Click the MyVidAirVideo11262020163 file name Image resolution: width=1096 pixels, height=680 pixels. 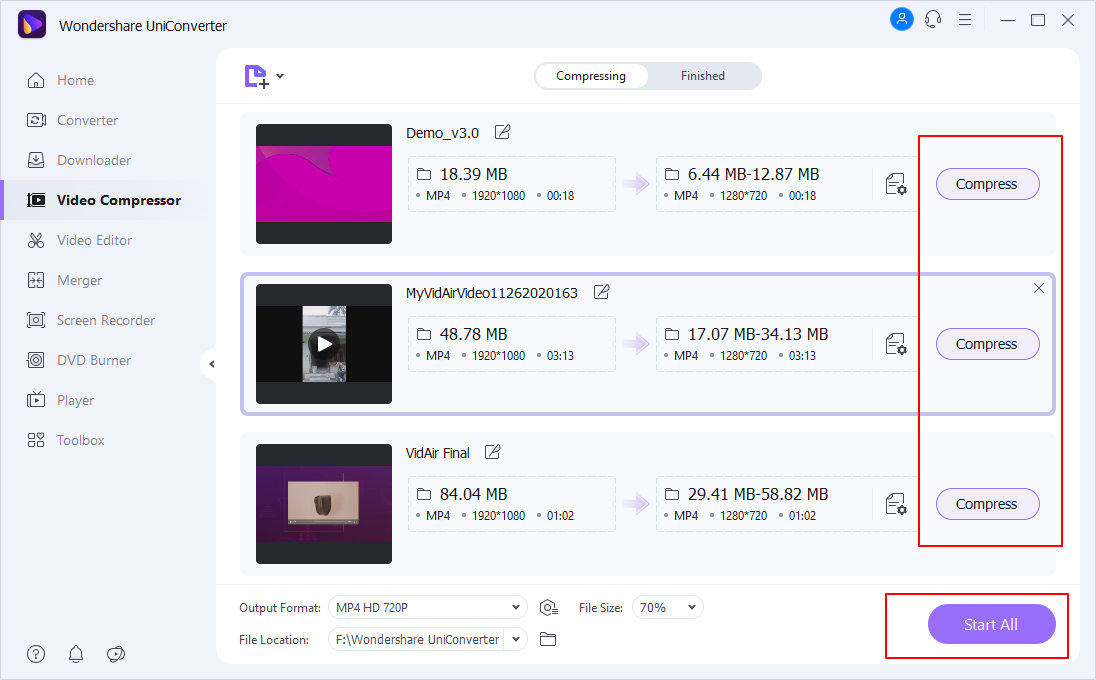click(x=492, y=293)
